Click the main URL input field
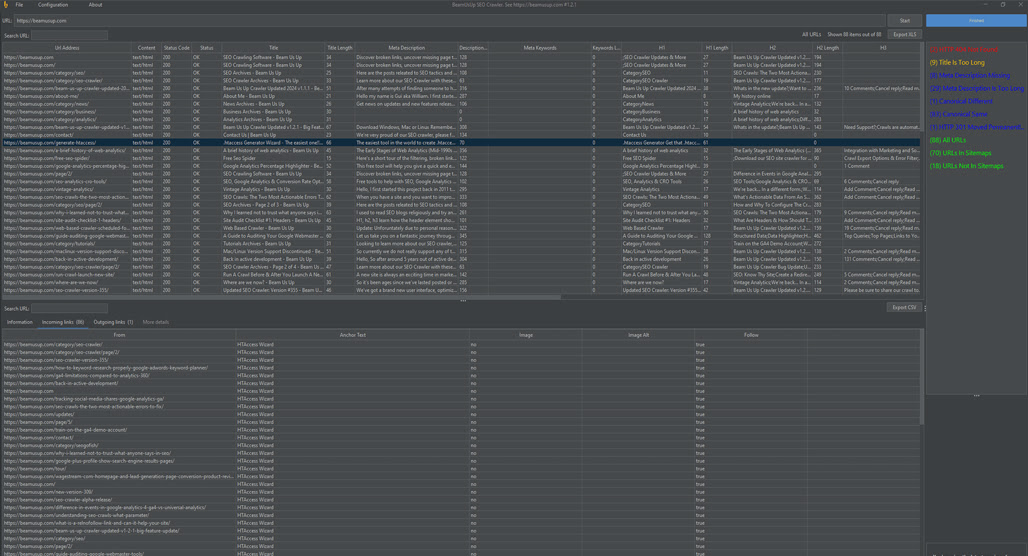 point(450,20)
